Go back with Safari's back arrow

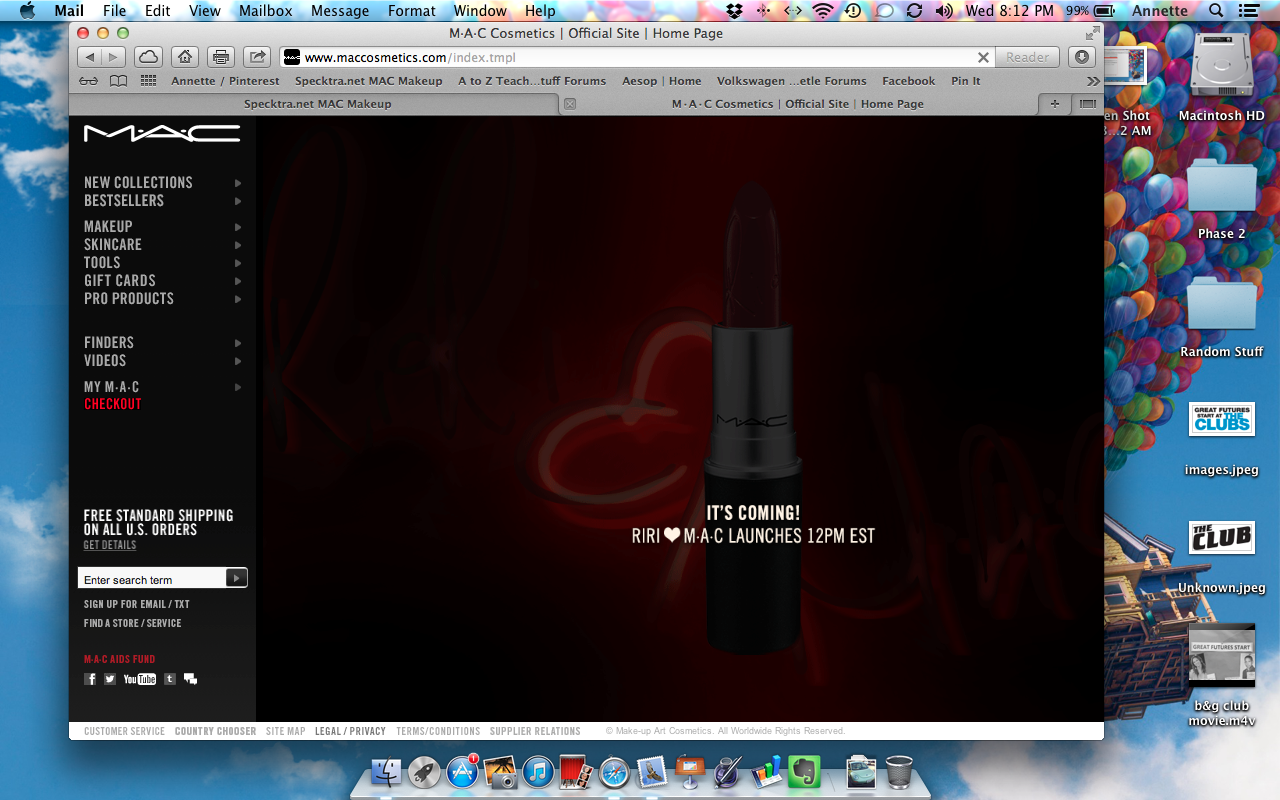(x=89, y=57)
